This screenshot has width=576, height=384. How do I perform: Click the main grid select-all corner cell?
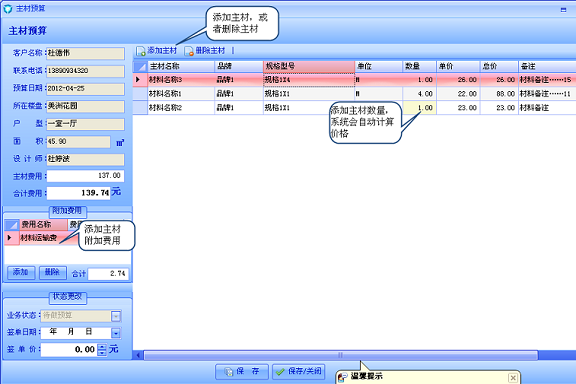coord(140,67)
